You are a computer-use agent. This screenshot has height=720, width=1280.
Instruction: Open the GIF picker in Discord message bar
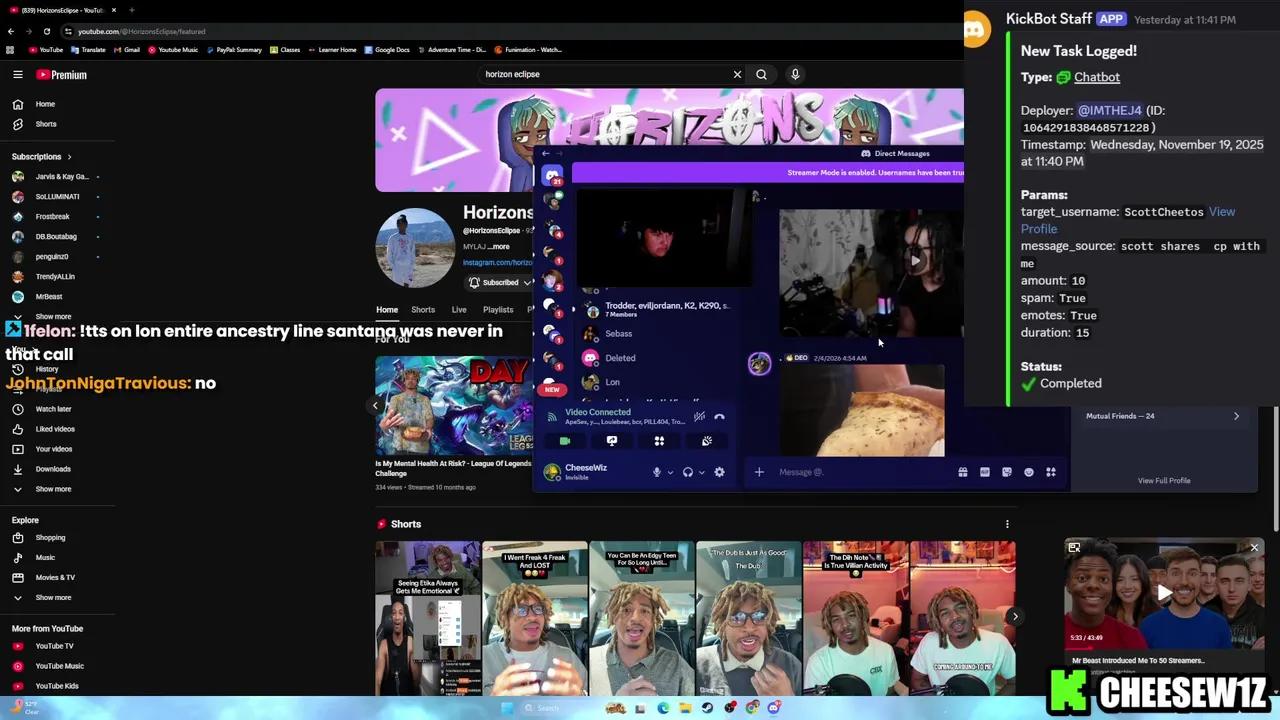(985, 472)
